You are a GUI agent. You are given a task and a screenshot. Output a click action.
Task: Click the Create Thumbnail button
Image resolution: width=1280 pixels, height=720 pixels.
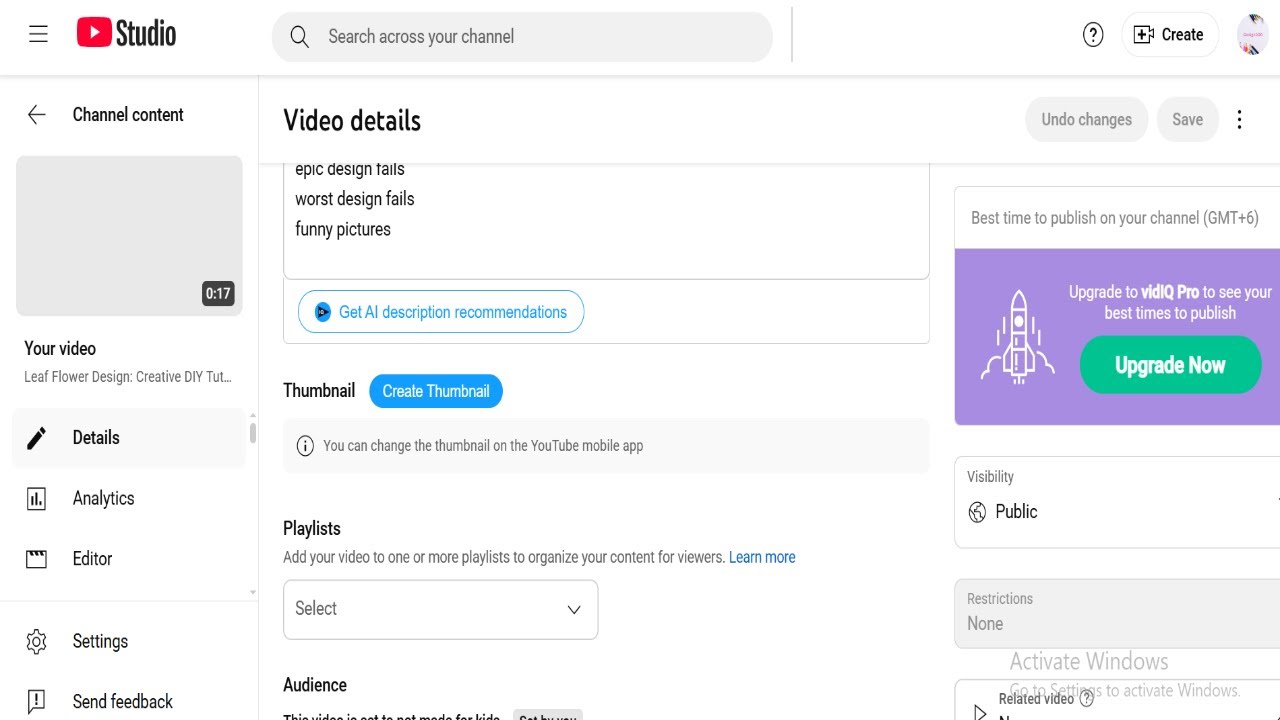(x=436, y=391)
